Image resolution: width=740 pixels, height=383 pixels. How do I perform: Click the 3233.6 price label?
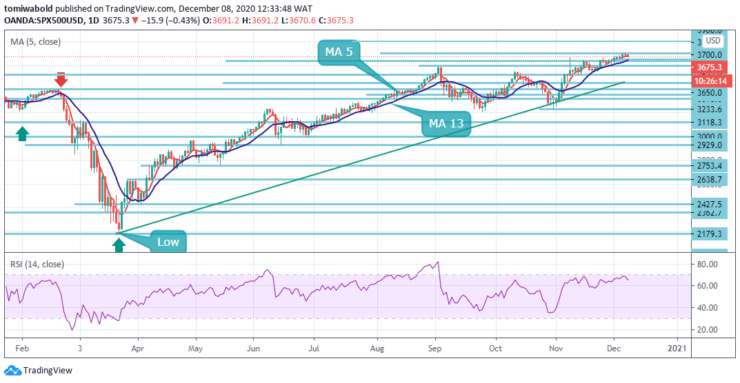click(710, 109)
